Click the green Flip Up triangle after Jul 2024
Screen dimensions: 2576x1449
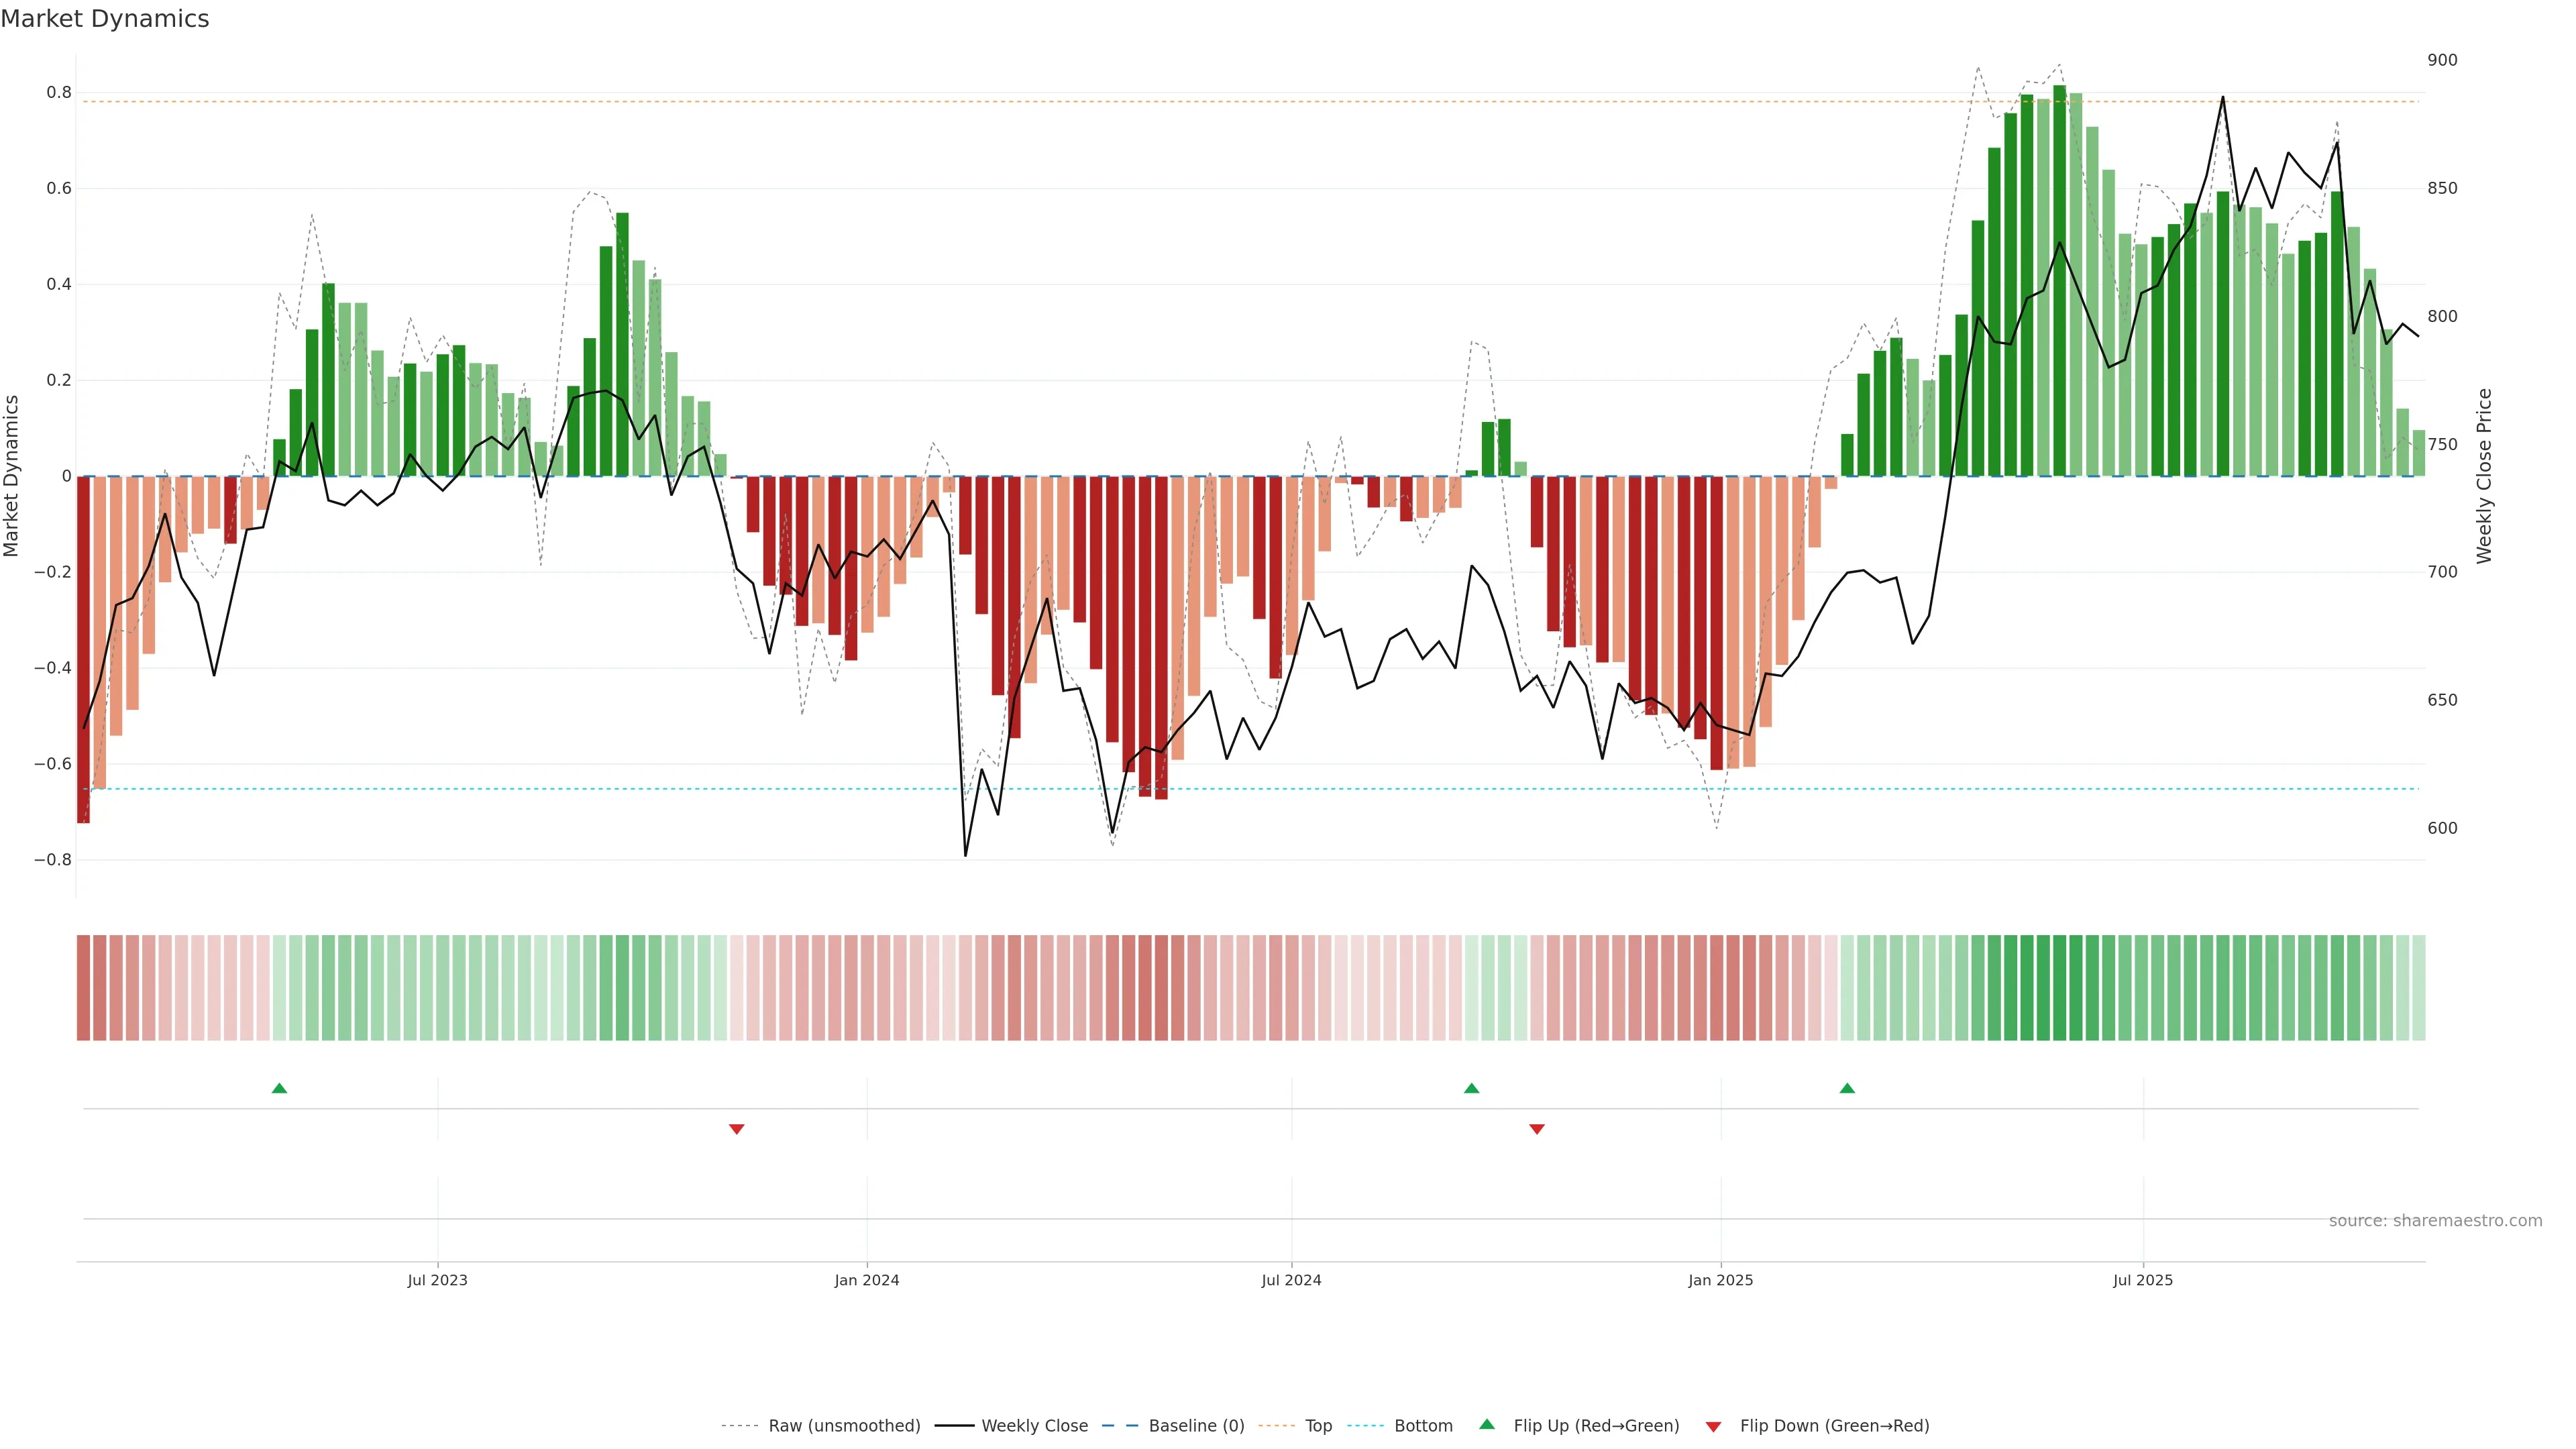point(1471,1088)
